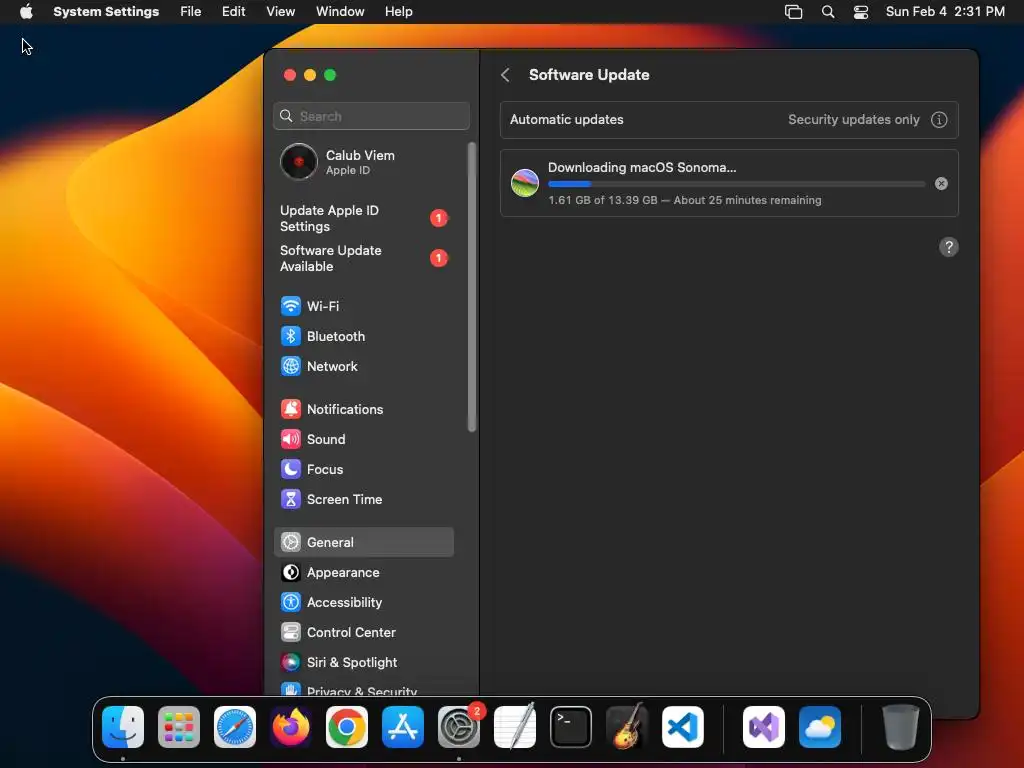1024x768 pixels.
Task: Open Screen Time settings
Action: coord(363,500)
